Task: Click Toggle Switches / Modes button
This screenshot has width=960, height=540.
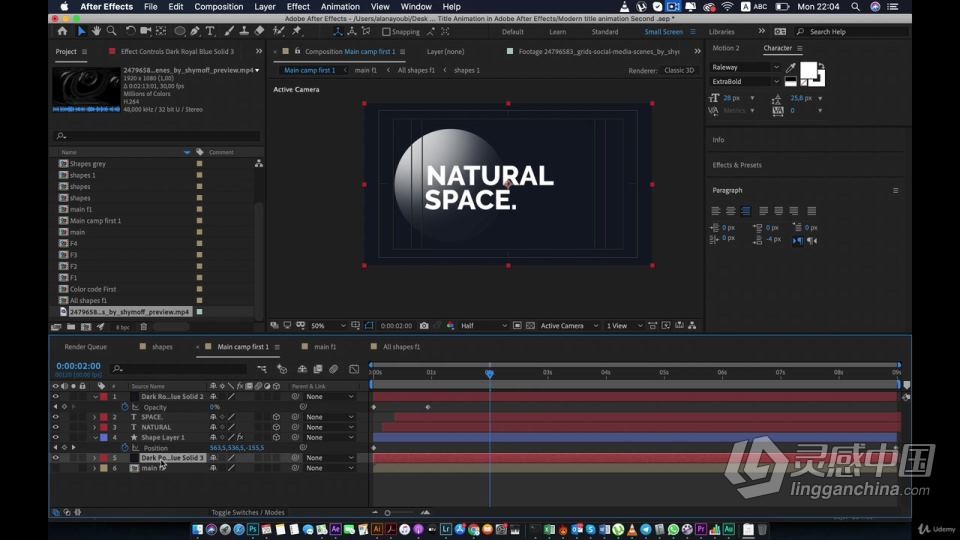Action: point(248,512)
